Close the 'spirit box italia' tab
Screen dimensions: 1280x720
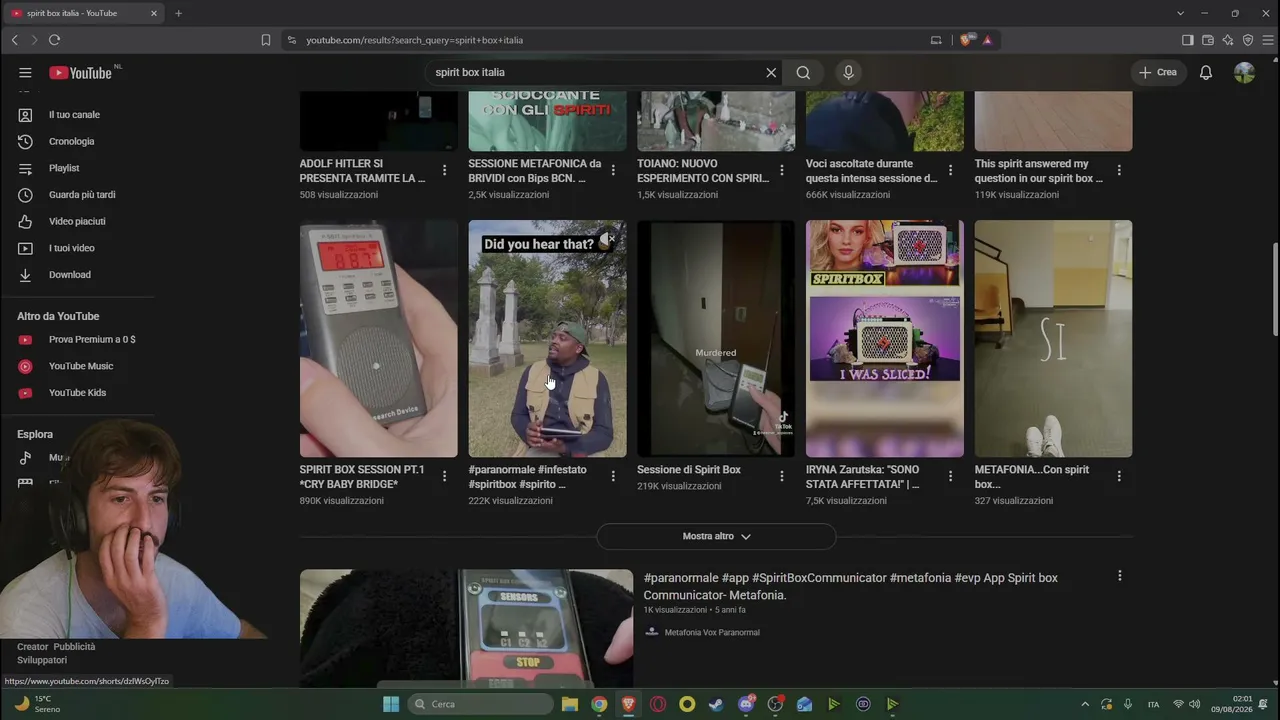(x=154, y=13)
